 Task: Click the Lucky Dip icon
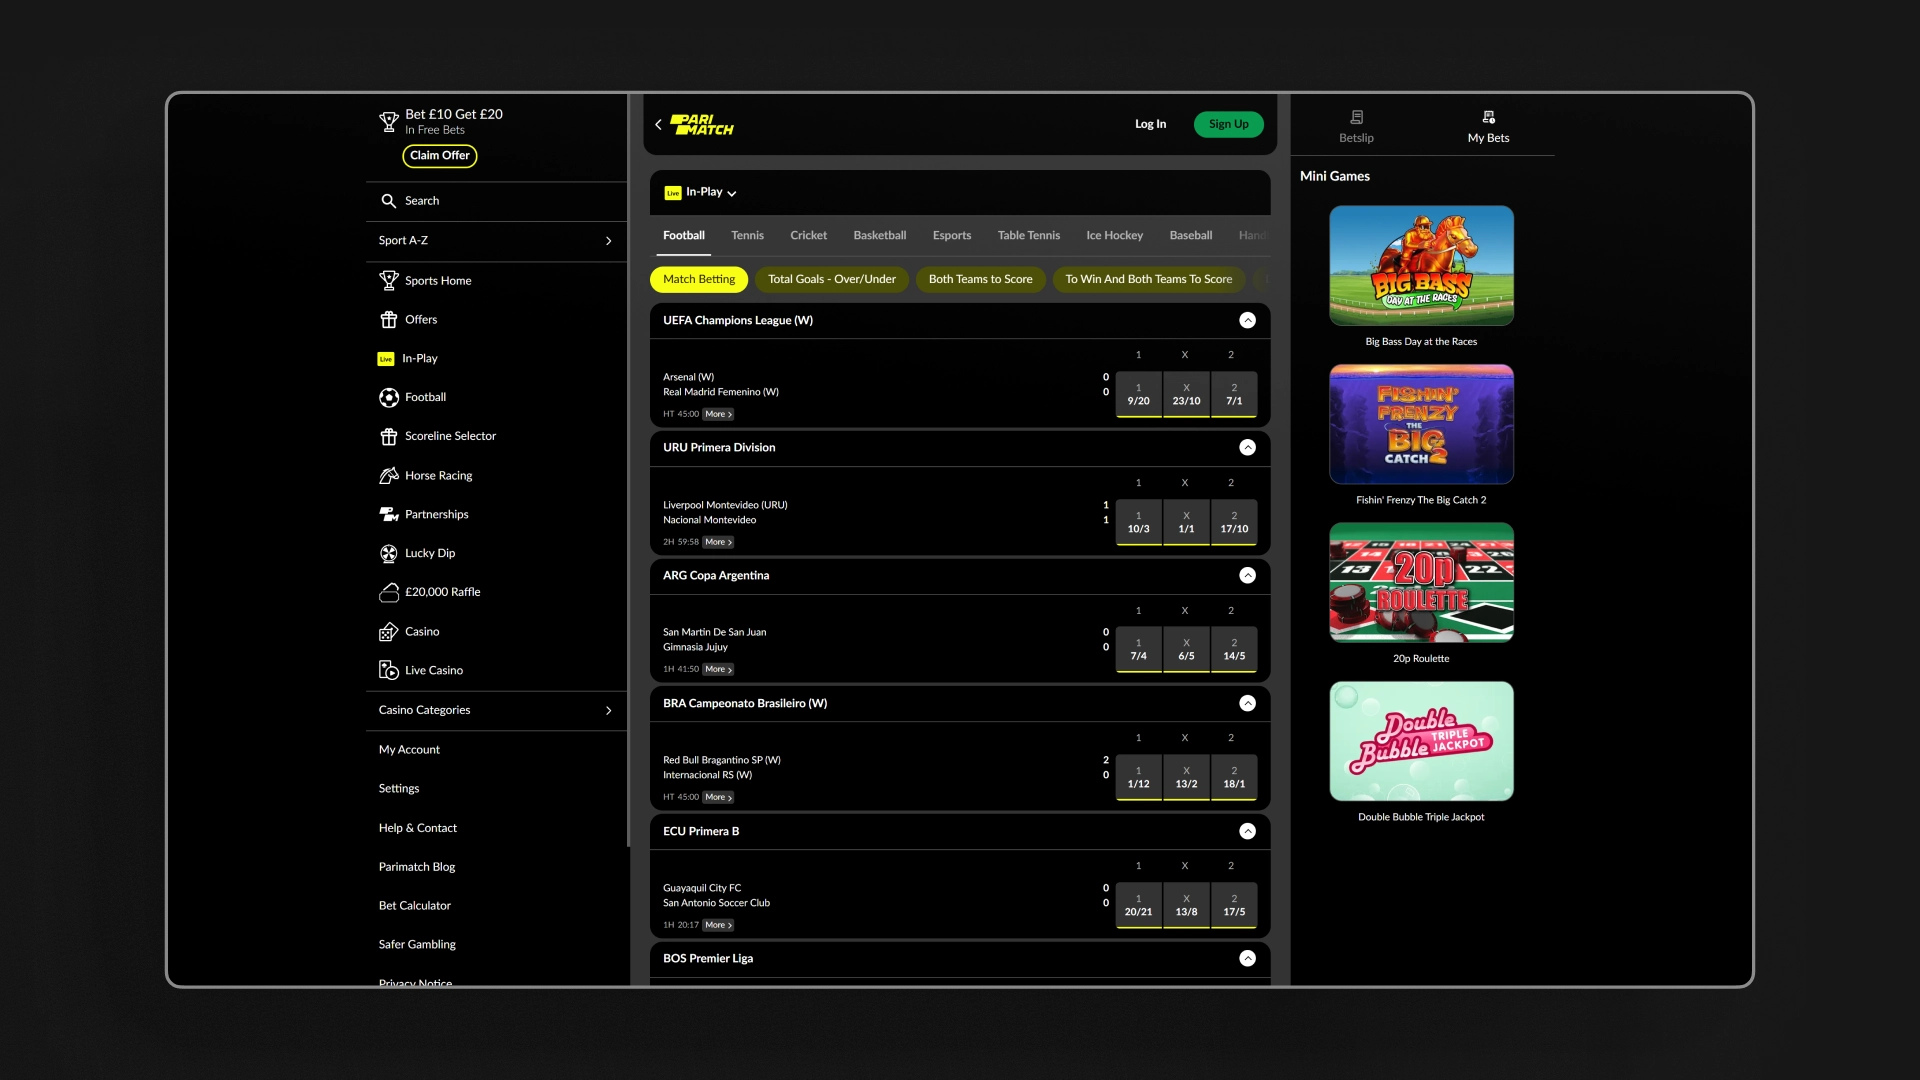pos(389,554)
